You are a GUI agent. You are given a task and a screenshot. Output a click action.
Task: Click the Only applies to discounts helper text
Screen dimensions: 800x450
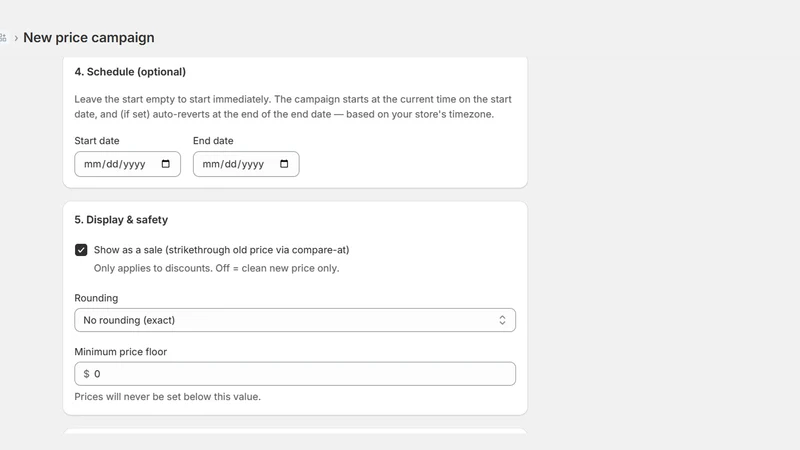click(x=216, y=268)
